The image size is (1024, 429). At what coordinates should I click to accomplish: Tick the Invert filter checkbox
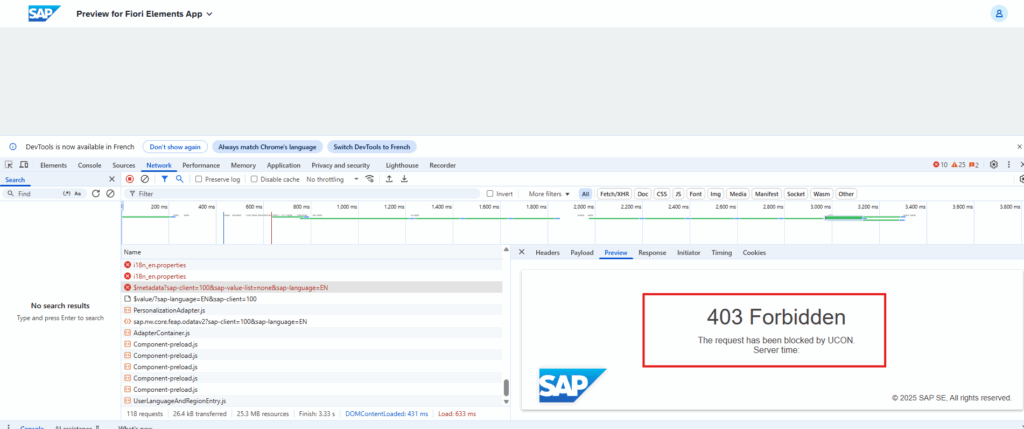[x=490, y=193]
